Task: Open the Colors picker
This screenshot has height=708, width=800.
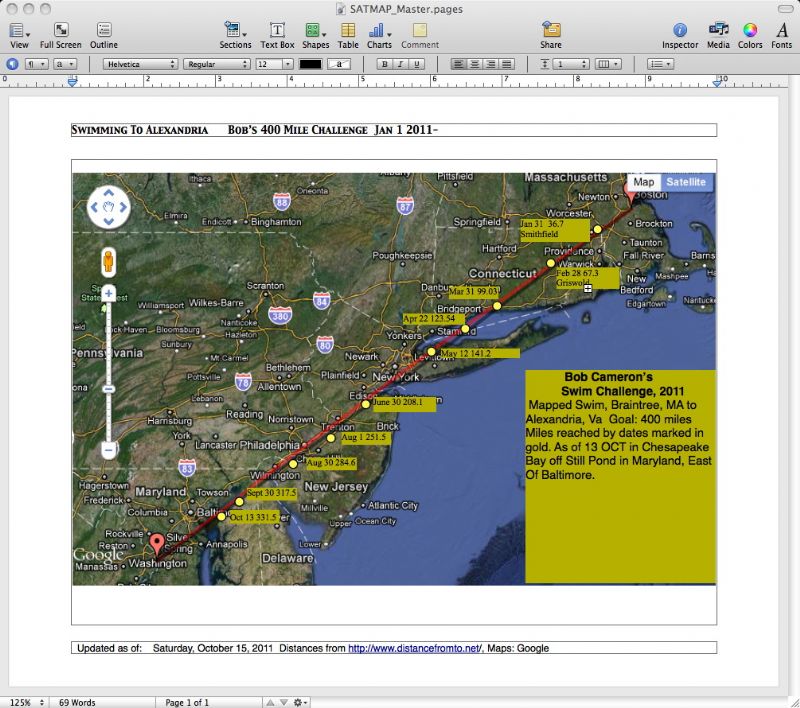Action: [x=749, y=36]
